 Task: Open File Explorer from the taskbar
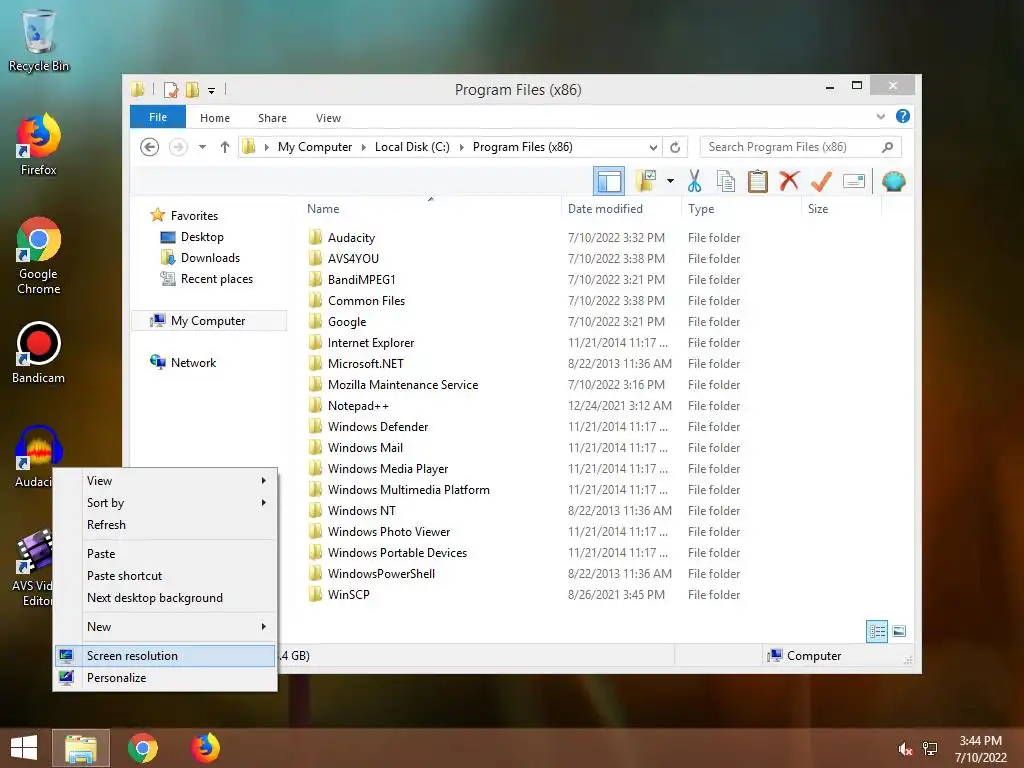[81, 748]
